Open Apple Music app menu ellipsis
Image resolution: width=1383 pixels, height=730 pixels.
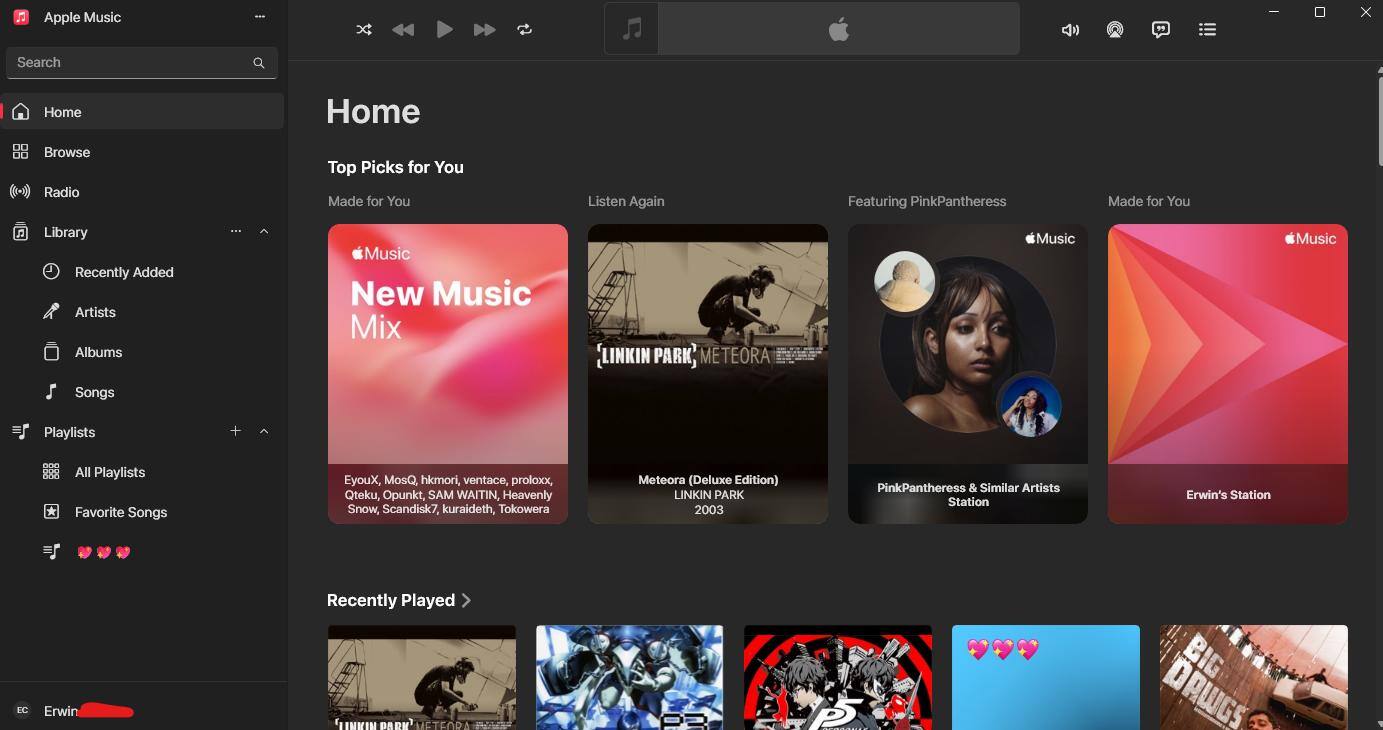coord(260,17)
